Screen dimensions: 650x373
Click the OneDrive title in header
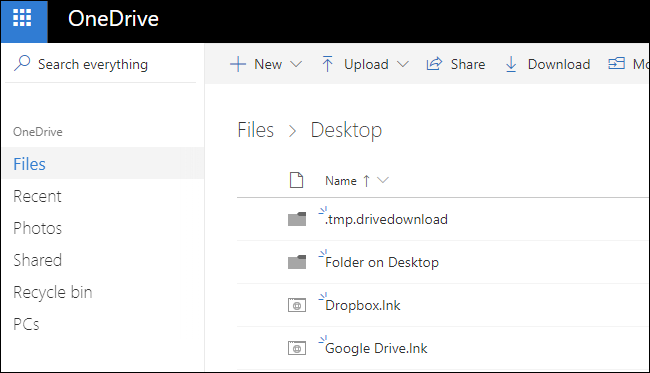(113, 19)
